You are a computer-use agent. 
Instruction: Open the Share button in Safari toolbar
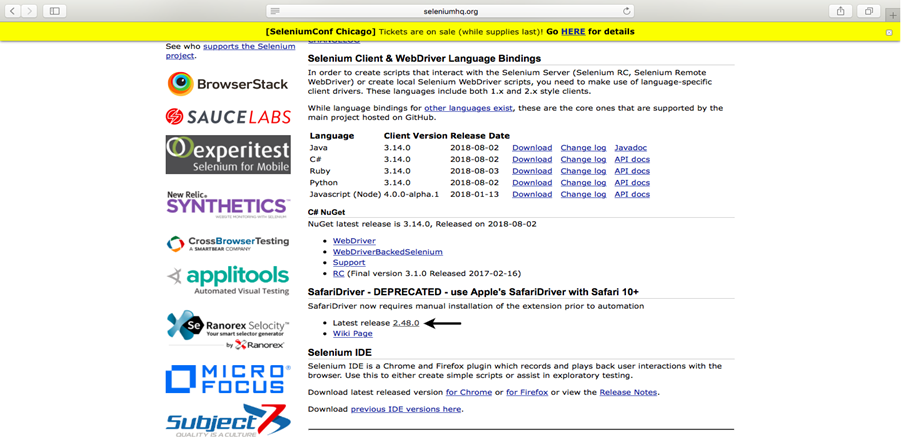click(841, 10)
